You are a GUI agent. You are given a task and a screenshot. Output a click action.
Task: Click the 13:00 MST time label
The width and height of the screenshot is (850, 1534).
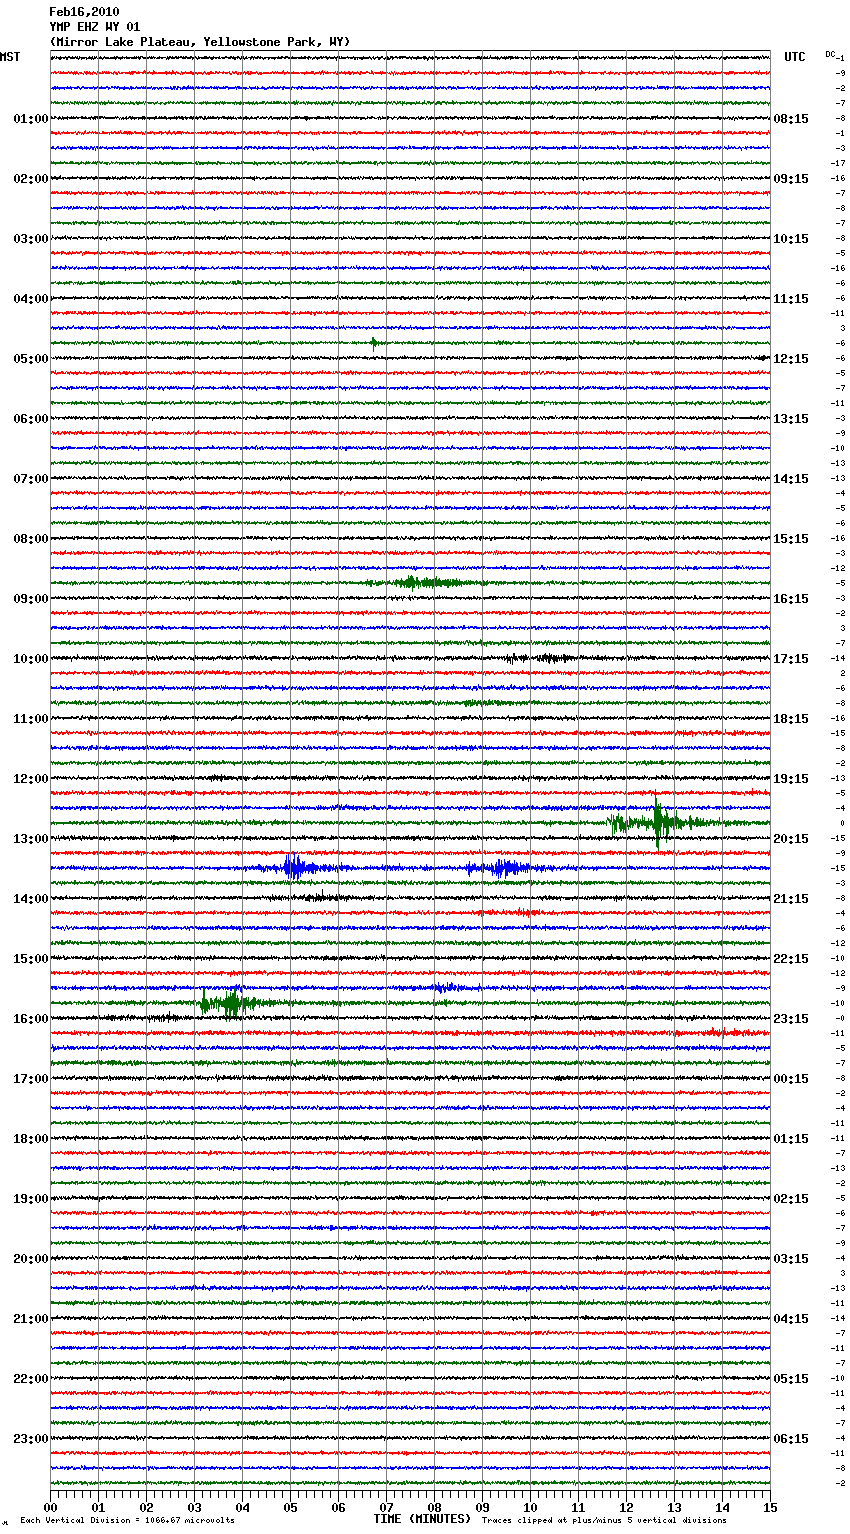(31, 839)
